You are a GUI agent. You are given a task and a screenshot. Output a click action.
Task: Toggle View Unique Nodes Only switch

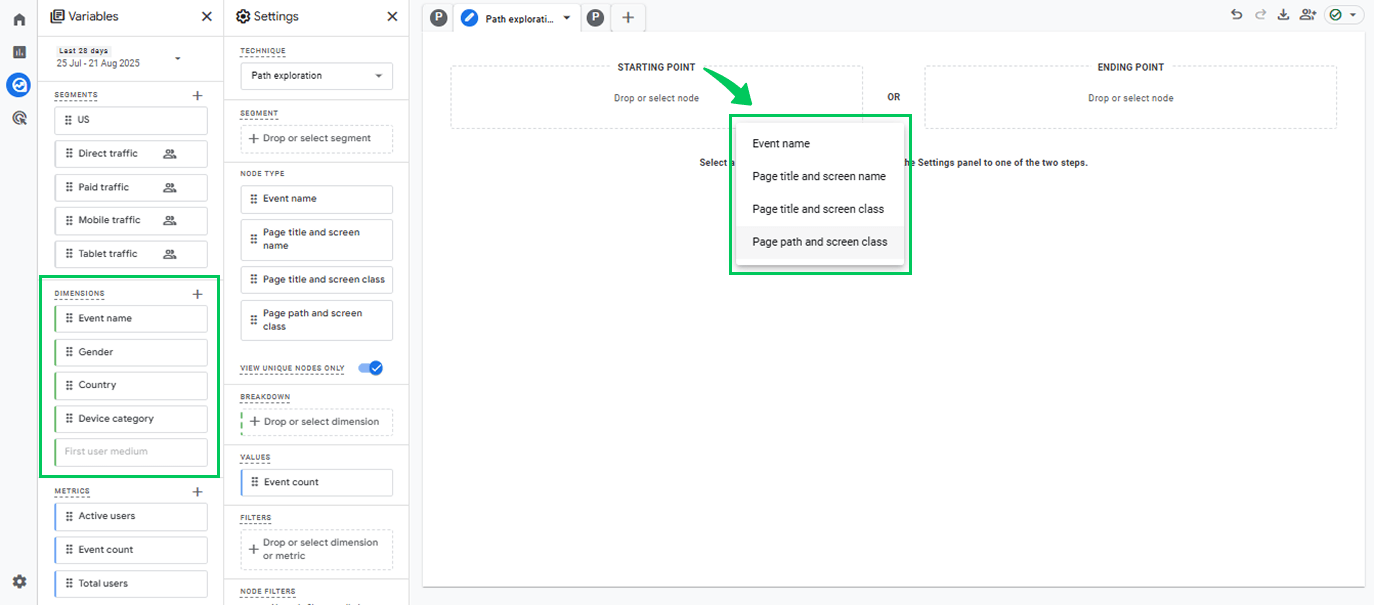(371, 368)
